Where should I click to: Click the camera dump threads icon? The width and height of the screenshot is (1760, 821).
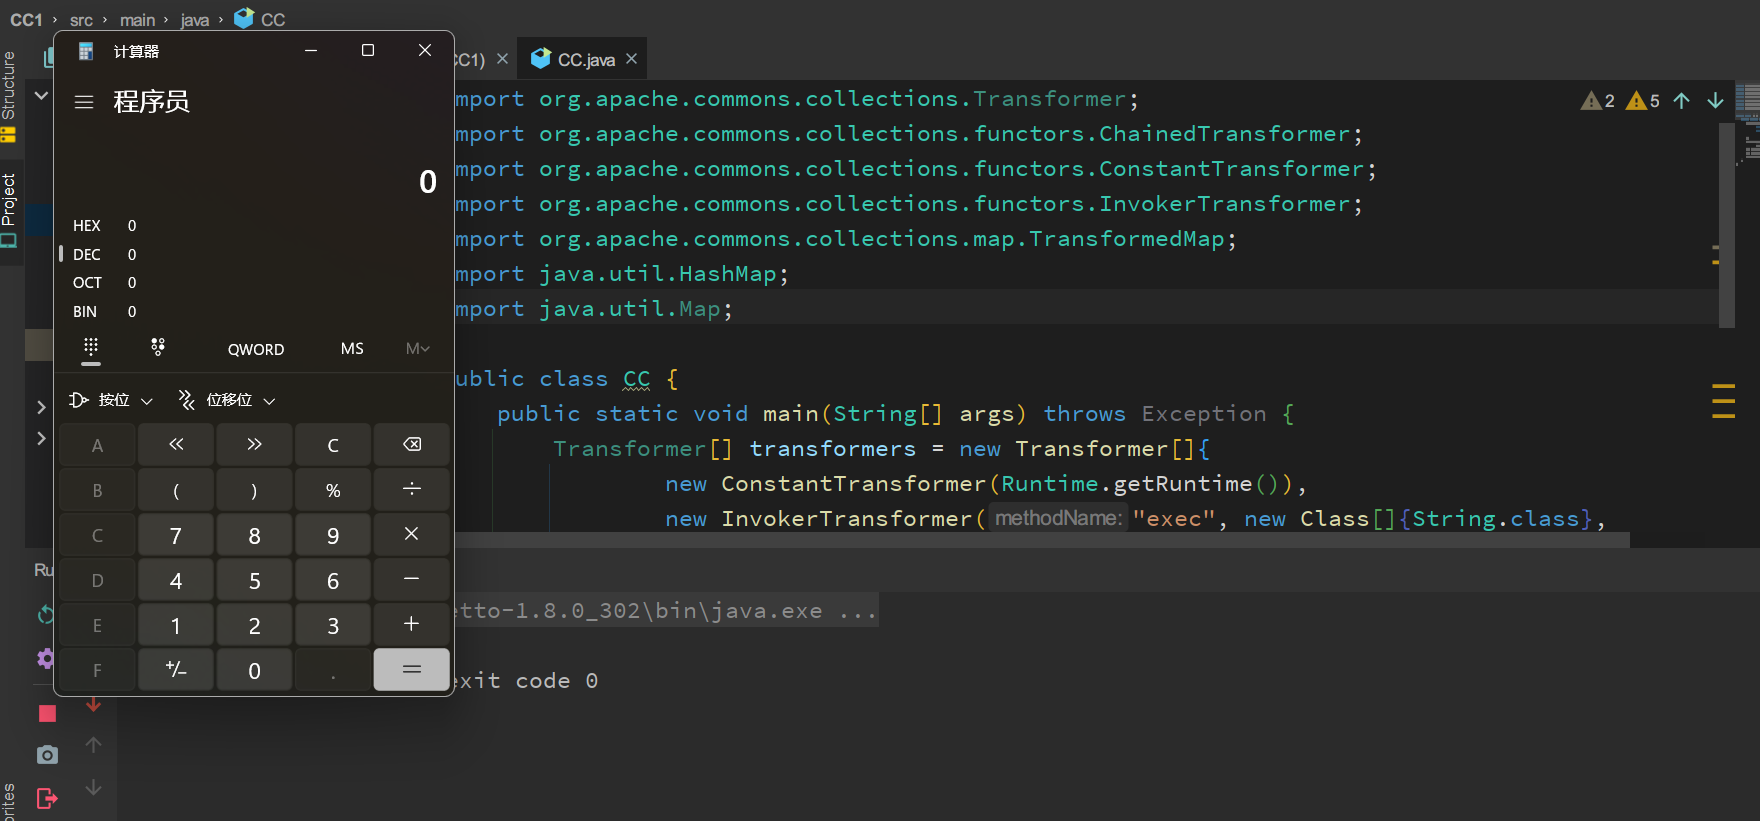tap(47, 755)
